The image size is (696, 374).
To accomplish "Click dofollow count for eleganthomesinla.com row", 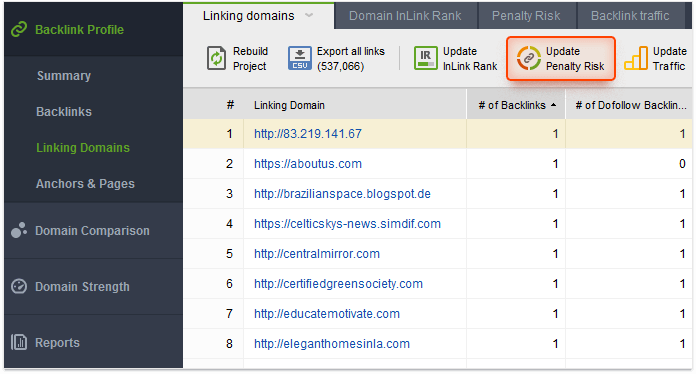I will tap(683, 344).
